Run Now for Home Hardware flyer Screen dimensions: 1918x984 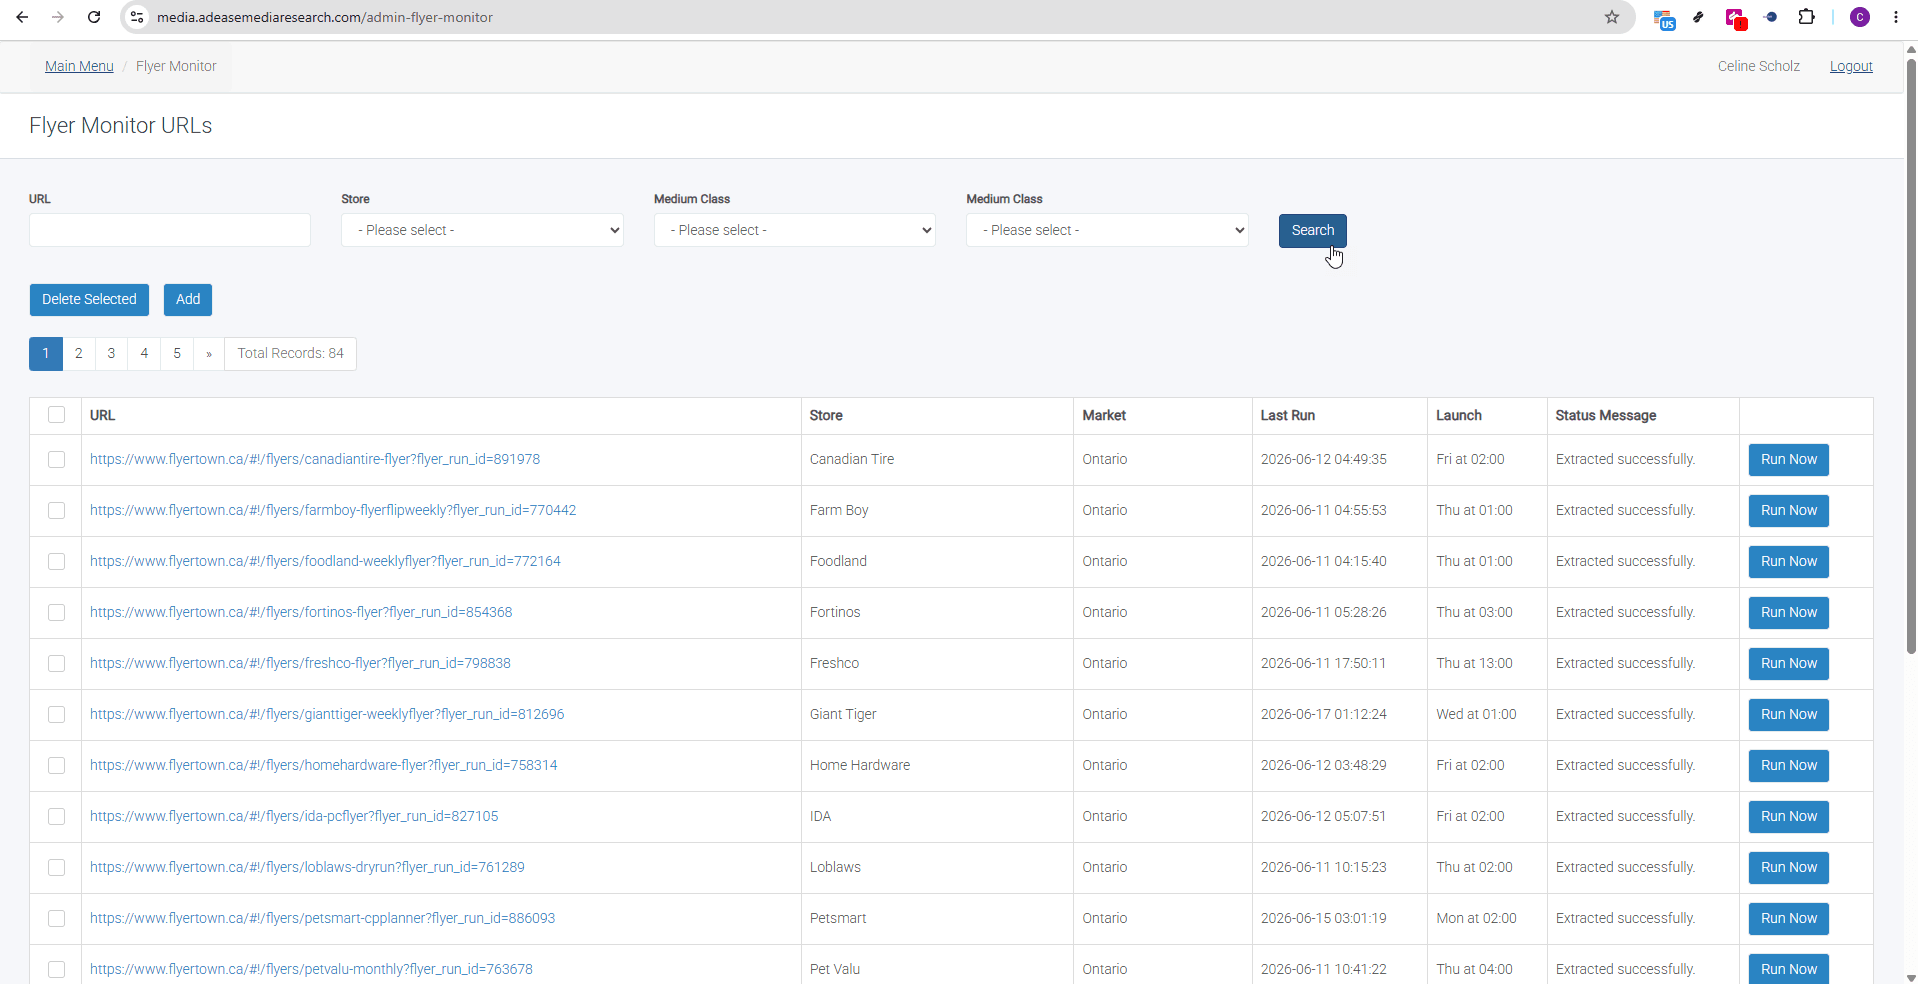click(x=1789, y=766)
